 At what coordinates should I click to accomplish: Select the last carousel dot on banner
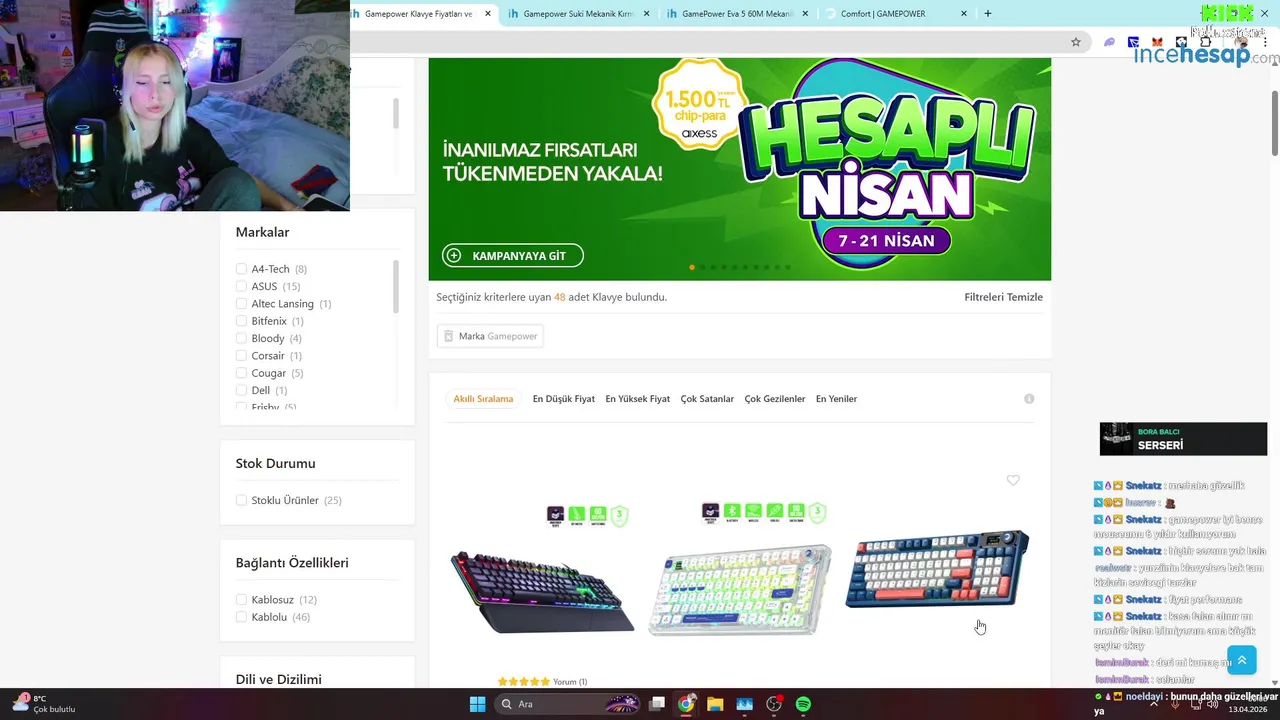pos(788,267)
